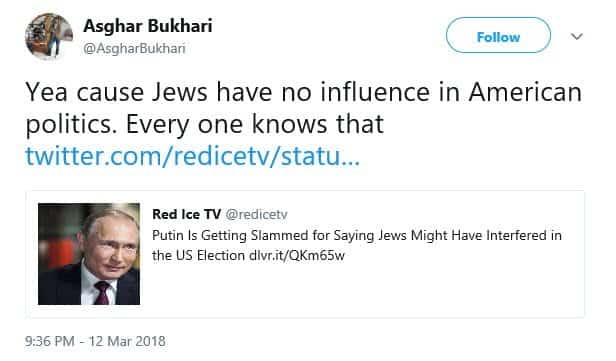Image resolution: width=616 pixels, height=361 pixels.
Task: Open the @AsgharBukhari handle link
Action: (x=134, y=48)
